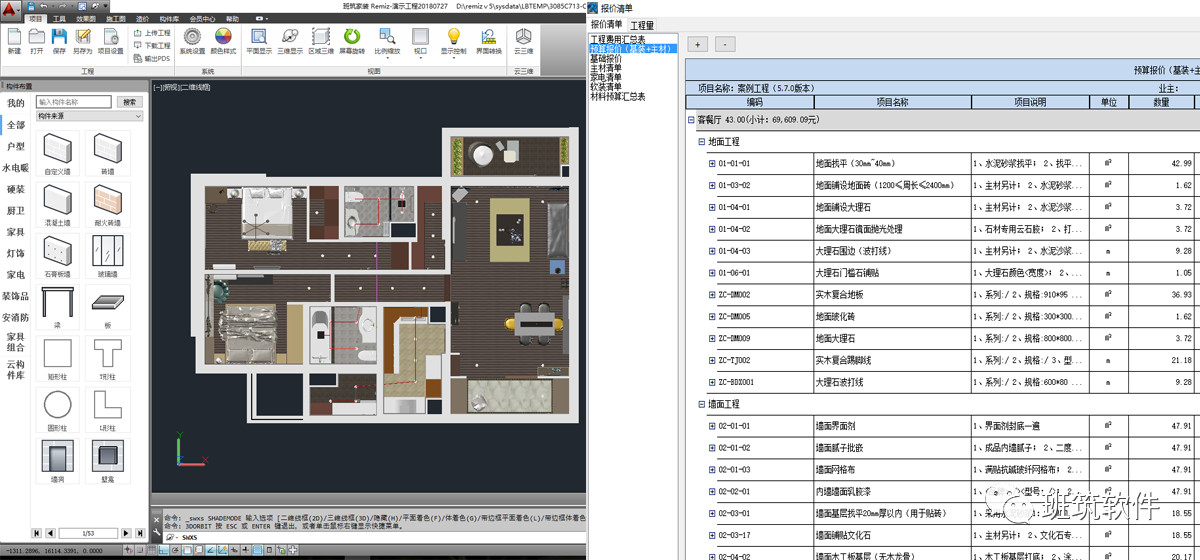
Task: Open the 构件来源 dropdown
Action: tap(89, 116)
